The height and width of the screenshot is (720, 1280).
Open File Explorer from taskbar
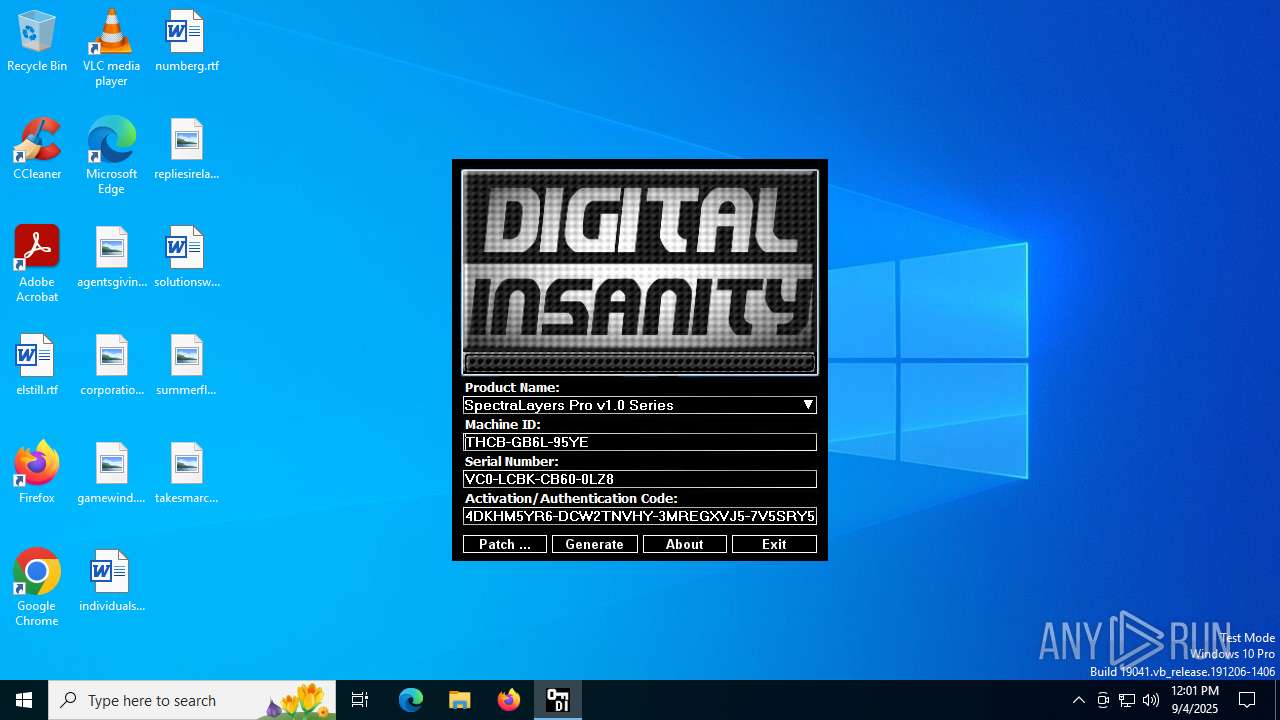click(460, 700)
